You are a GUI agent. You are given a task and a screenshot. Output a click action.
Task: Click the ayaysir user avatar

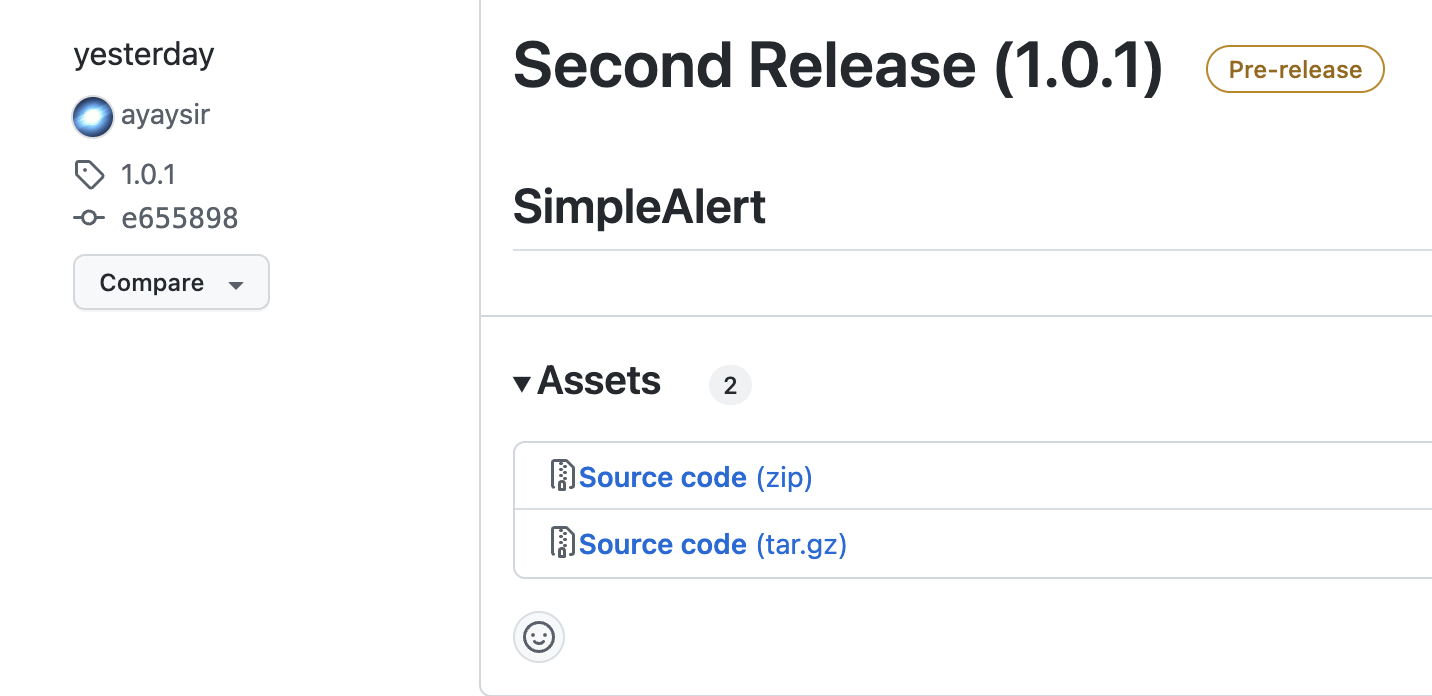[93, 117]
